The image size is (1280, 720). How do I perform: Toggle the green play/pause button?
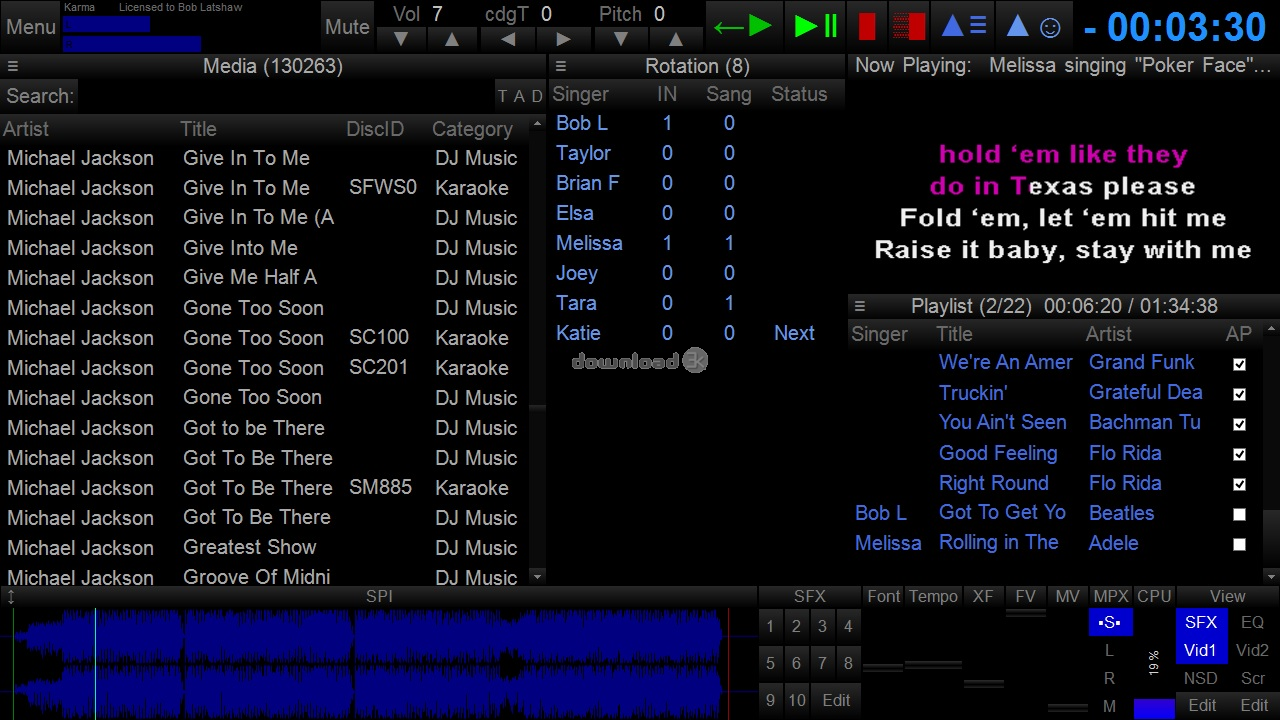(x=815, y=27)
